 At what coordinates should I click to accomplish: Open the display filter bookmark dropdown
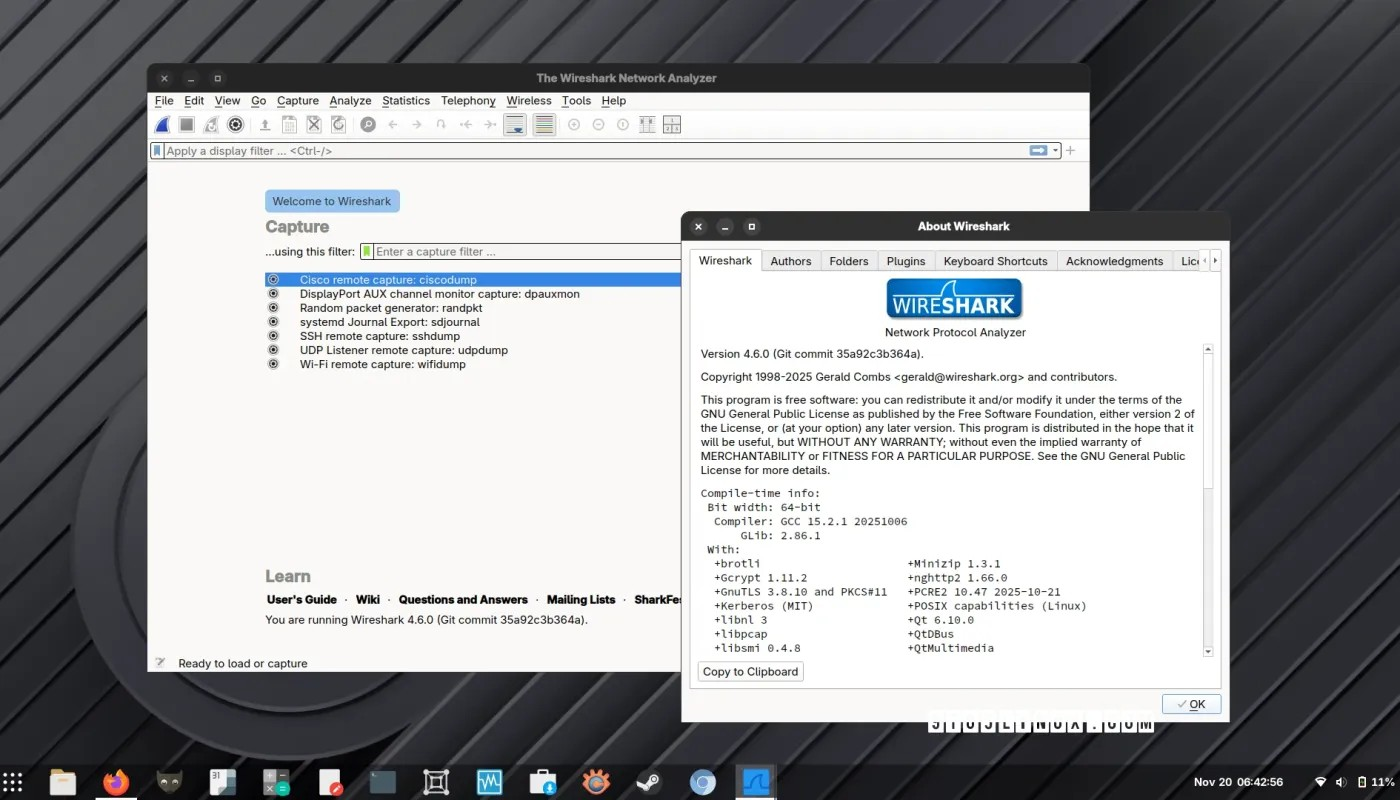pos(157,150)
